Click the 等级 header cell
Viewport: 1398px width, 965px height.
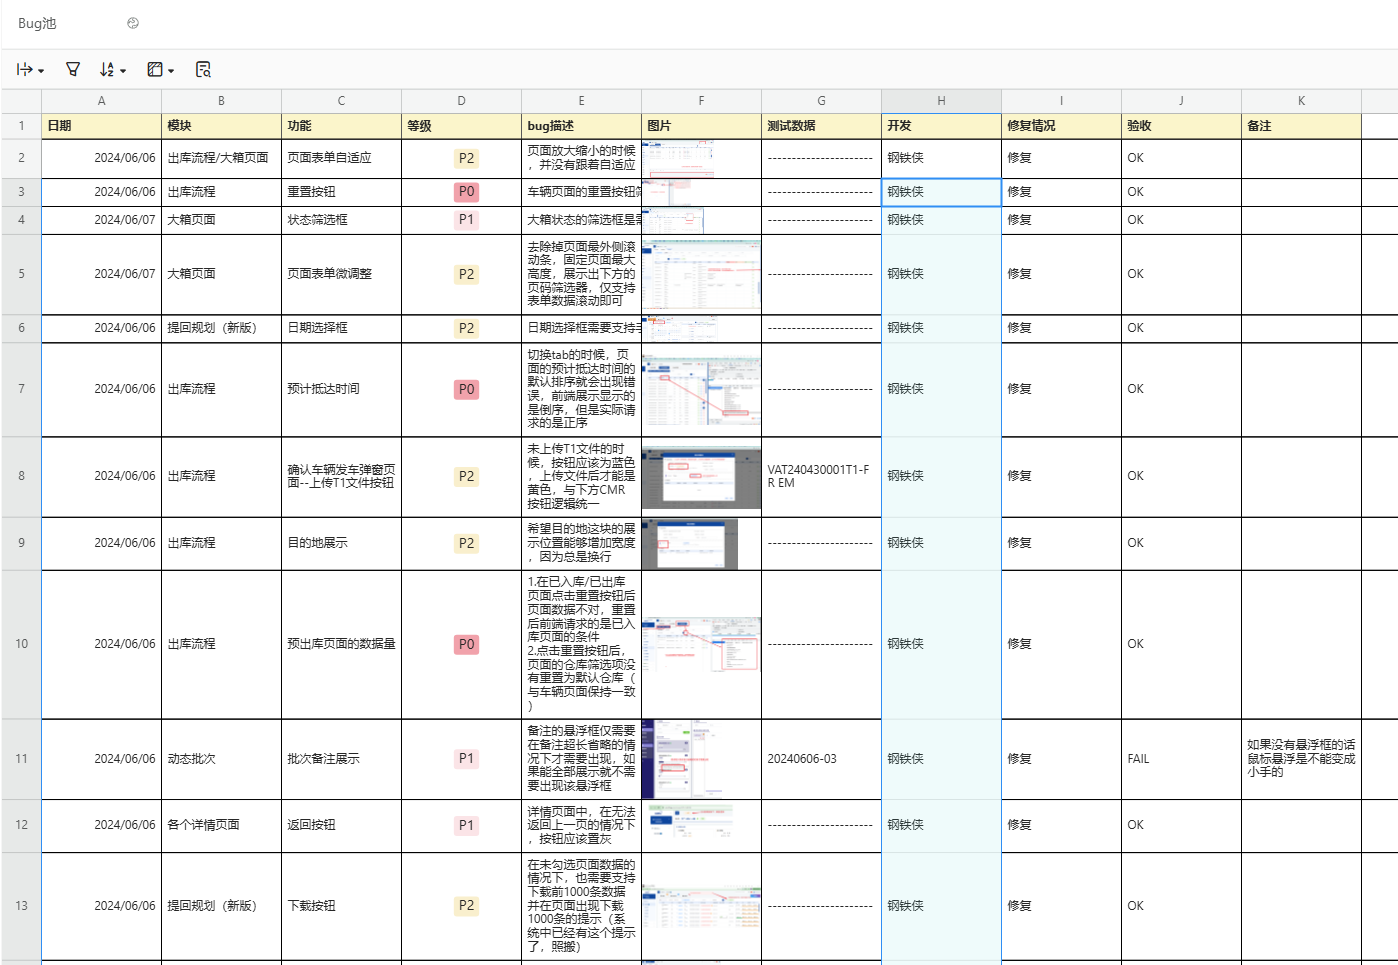click(x=461, y=126)
